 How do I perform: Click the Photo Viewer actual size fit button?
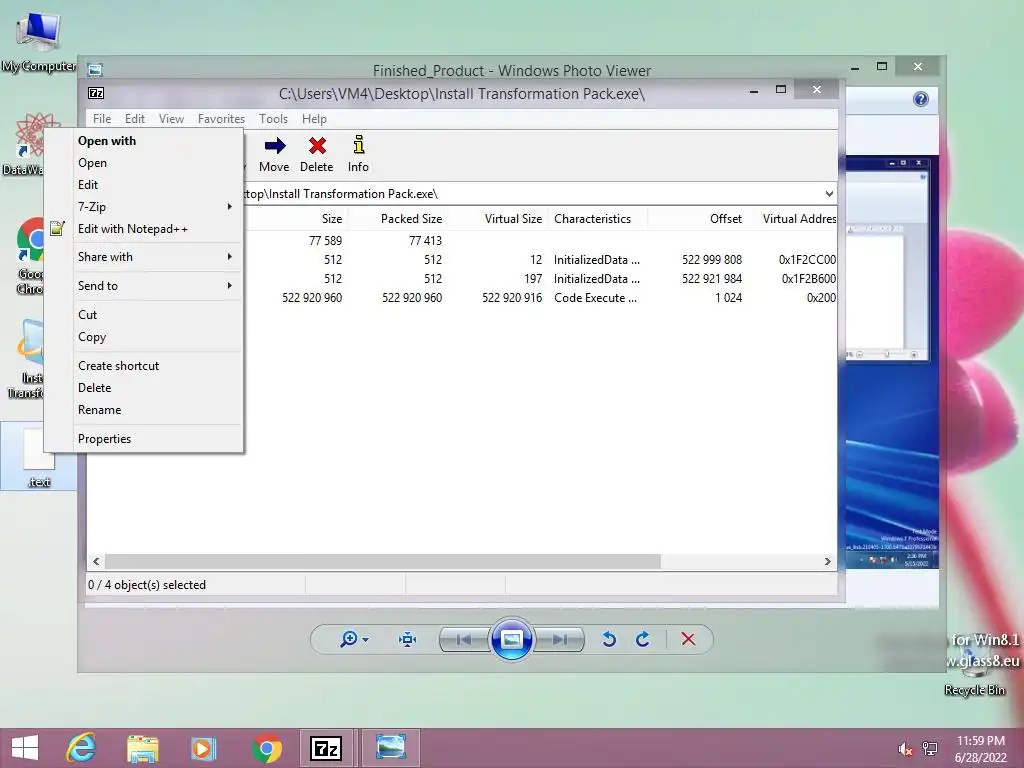pos(408,639)
